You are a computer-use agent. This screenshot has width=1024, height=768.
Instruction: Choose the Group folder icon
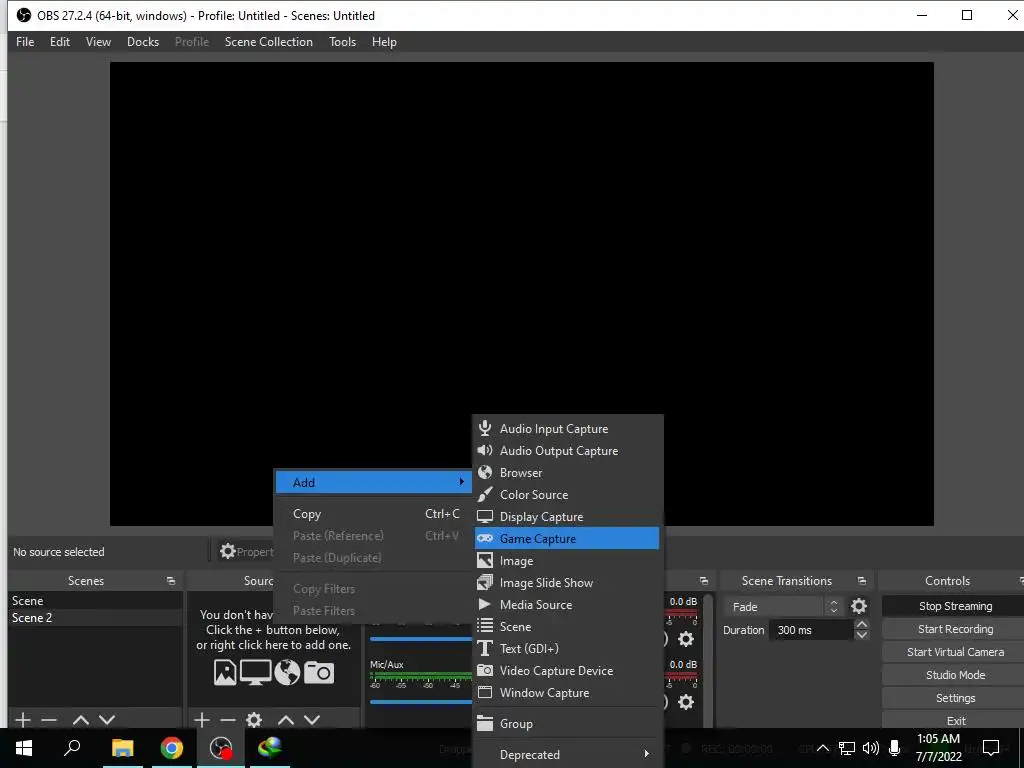[485, 723]
